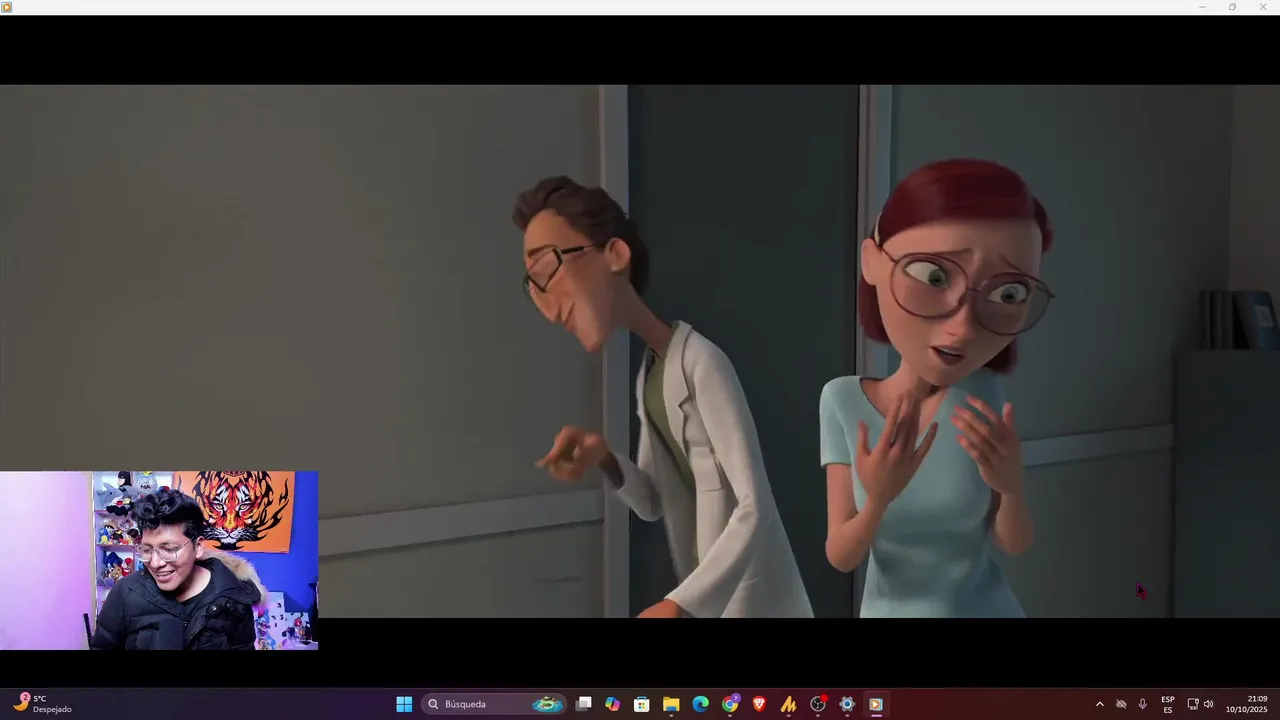Screen dimensions: 1280x720
Task: Minimize the media player window
Action: [x=1202, y=7]
